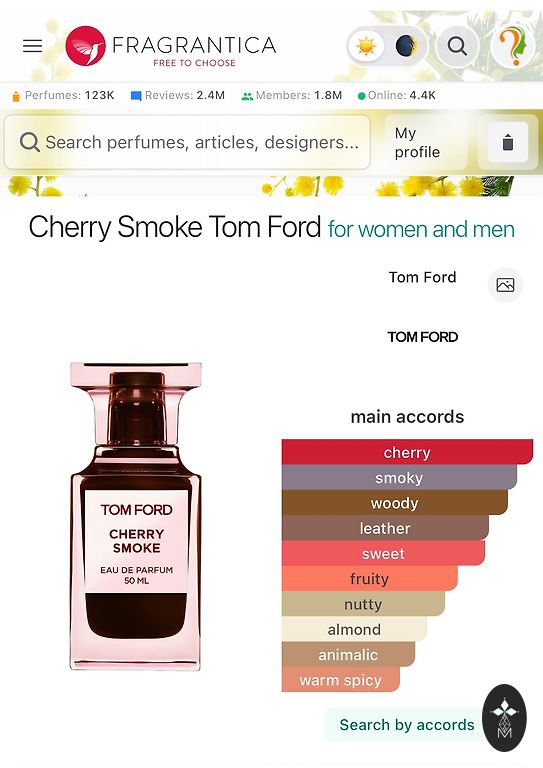543x768 pixels.
Task: Open the question mark face icon
Action: [x=512, y=46]
